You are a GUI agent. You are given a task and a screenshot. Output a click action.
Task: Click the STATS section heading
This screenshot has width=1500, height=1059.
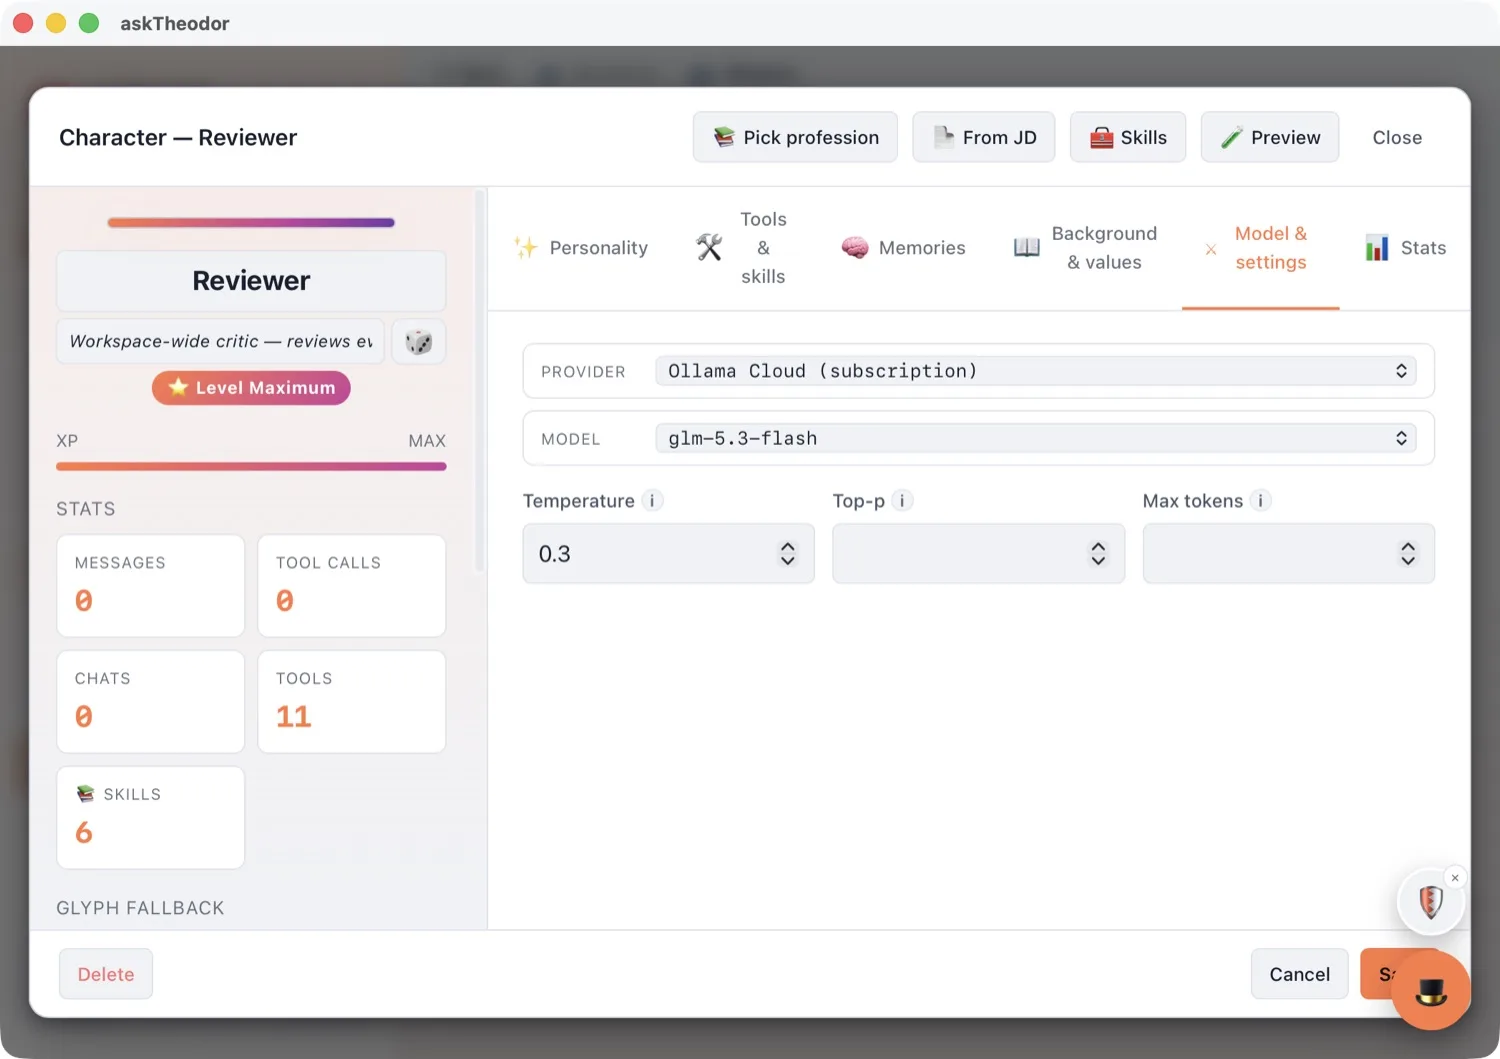(86, 509)
